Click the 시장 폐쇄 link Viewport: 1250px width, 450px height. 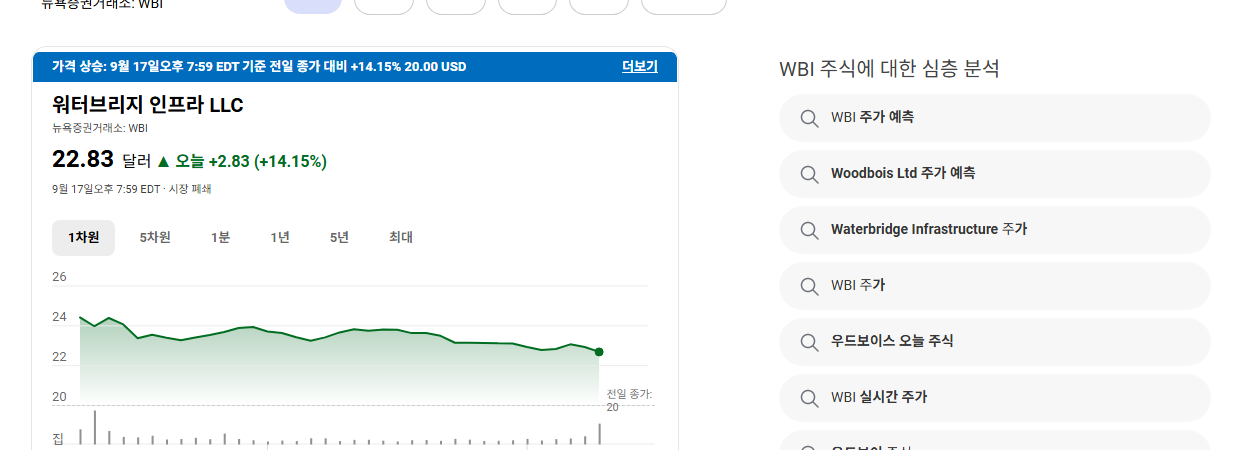(189, 189)
